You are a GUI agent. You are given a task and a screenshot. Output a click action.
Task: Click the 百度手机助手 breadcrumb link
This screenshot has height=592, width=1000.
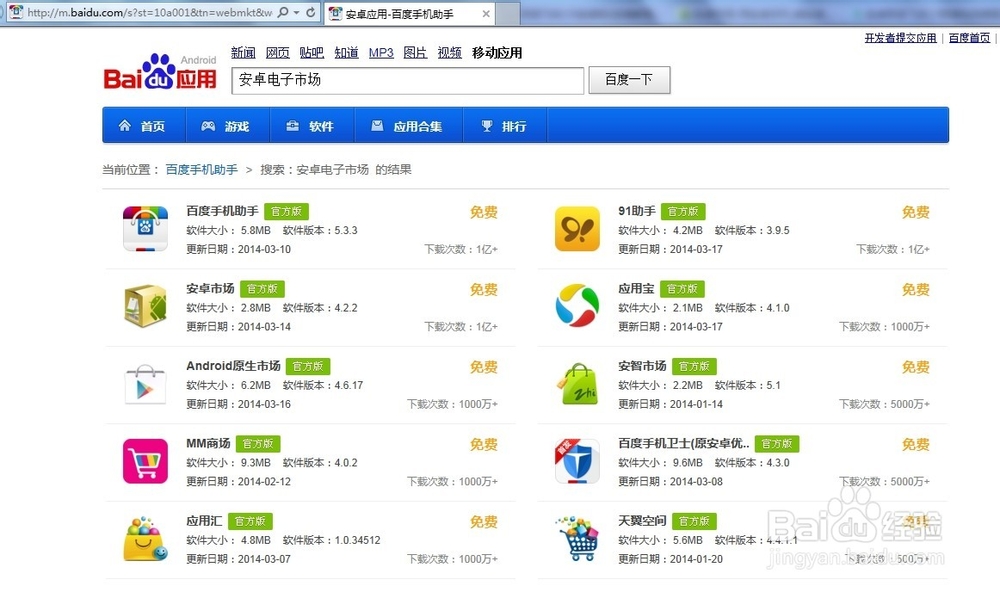(198, 169)
